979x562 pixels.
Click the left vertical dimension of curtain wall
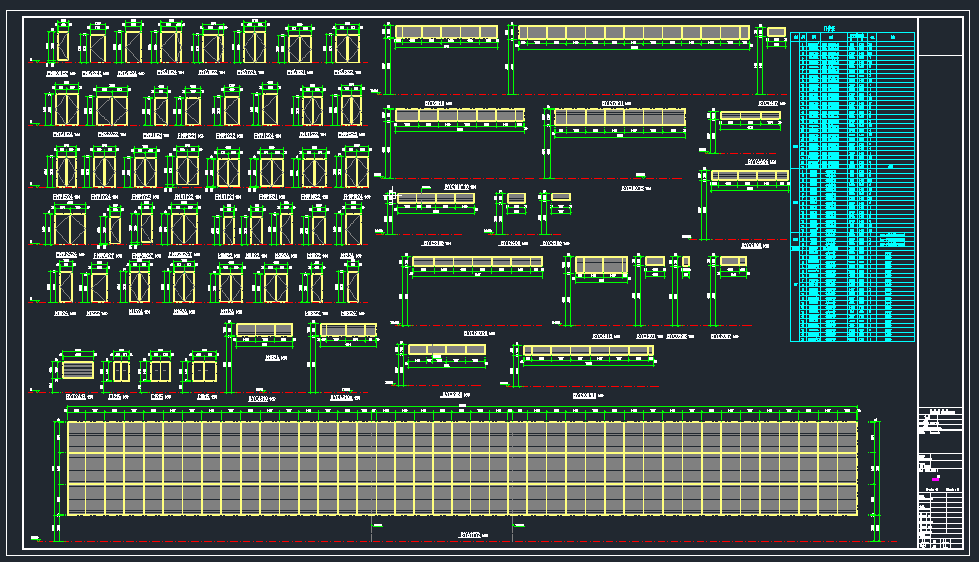(55, 468)
